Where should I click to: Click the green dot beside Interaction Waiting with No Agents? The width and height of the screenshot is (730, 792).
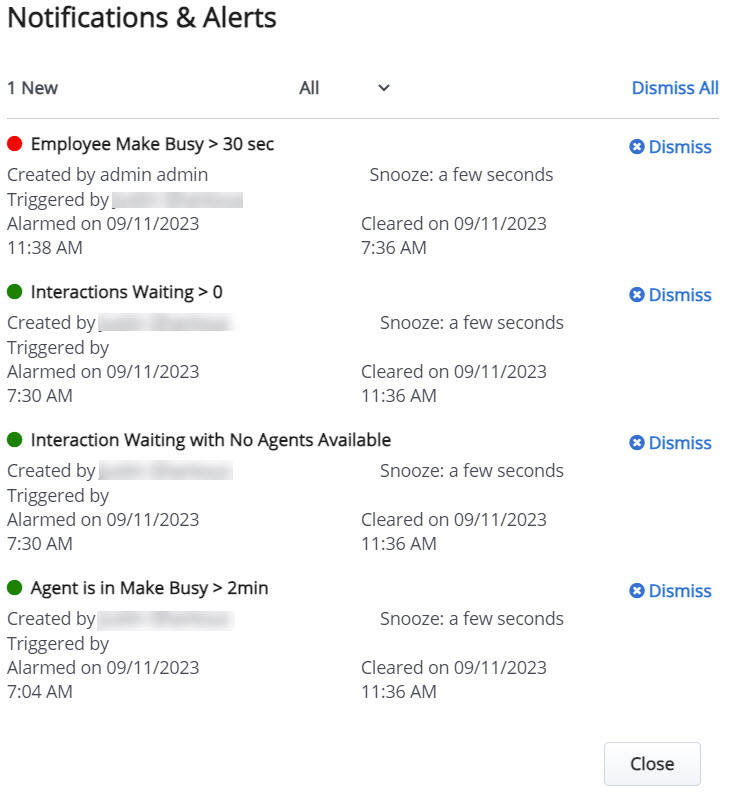pyautogui.click(x=15, y=441)
